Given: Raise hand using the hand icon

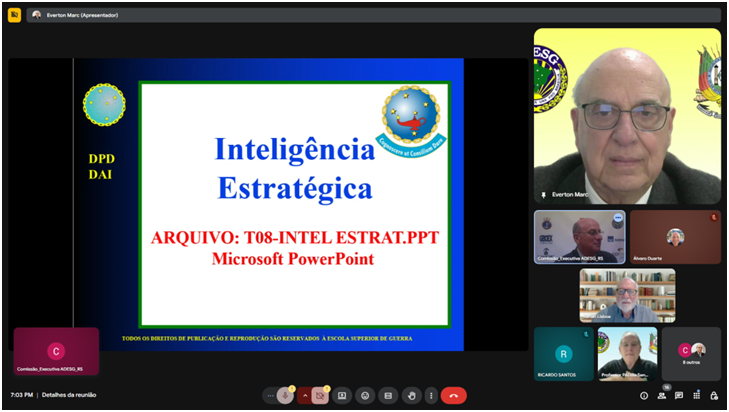Looking at the screenshot, I should click(411, 395).
